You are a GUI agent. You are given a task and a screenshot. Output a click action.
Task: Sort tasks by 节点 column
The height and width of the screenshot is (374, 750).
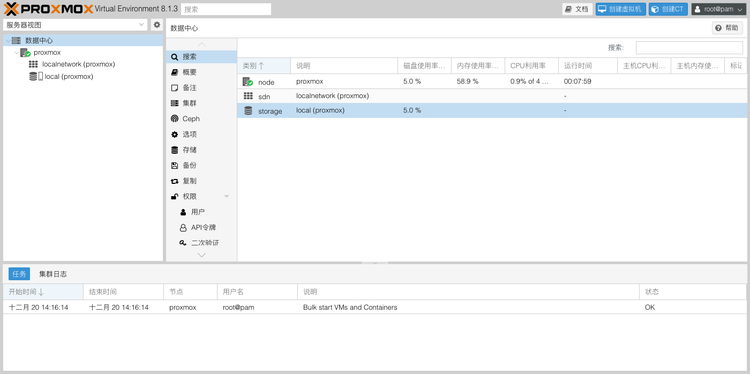[190, 292]
